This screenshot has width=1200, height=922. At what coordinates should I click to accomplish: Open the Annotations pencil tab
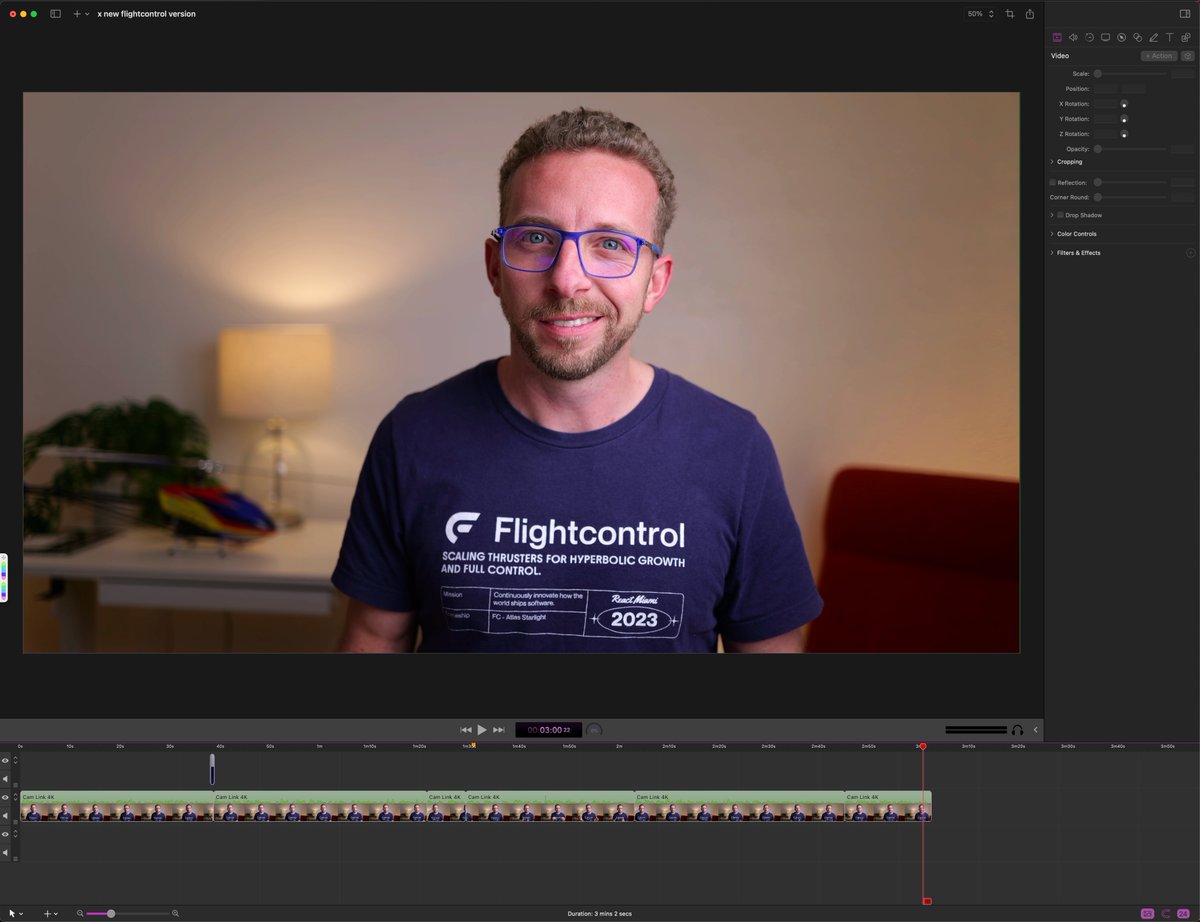pyautogui.click(x=1154, y=37)
